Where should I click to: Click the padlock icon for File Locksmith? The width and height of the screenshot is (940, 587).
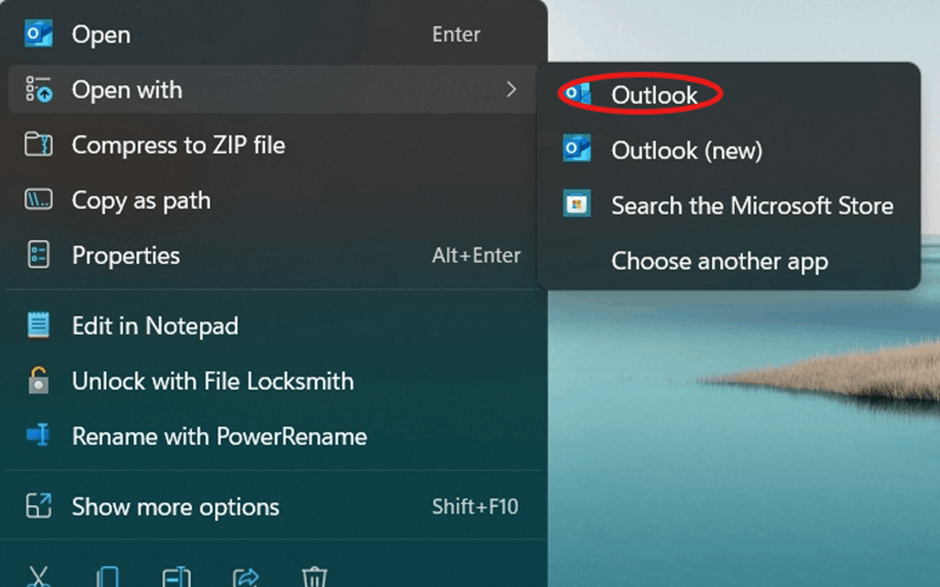pyautogui.click(x=37, y=381)
